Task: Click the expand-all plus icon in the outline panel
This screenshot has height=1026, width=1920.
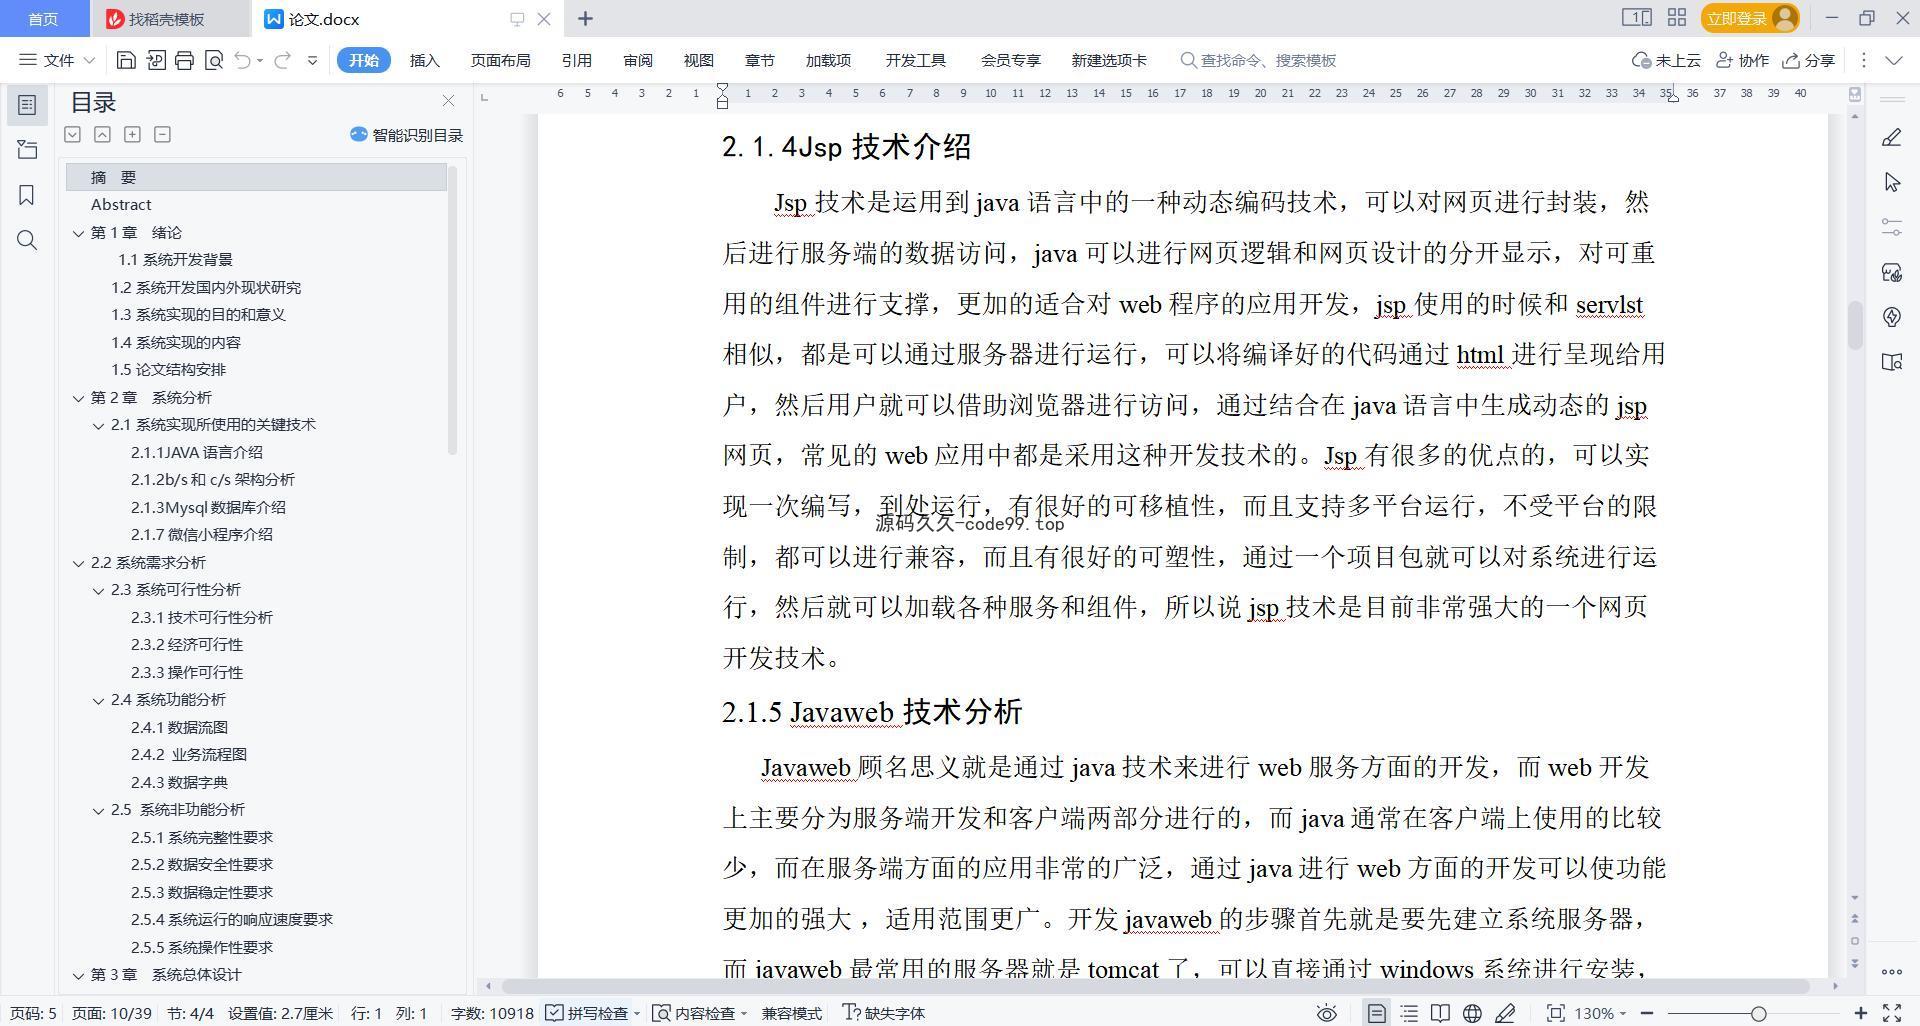Action: click(x=132, y=134)
